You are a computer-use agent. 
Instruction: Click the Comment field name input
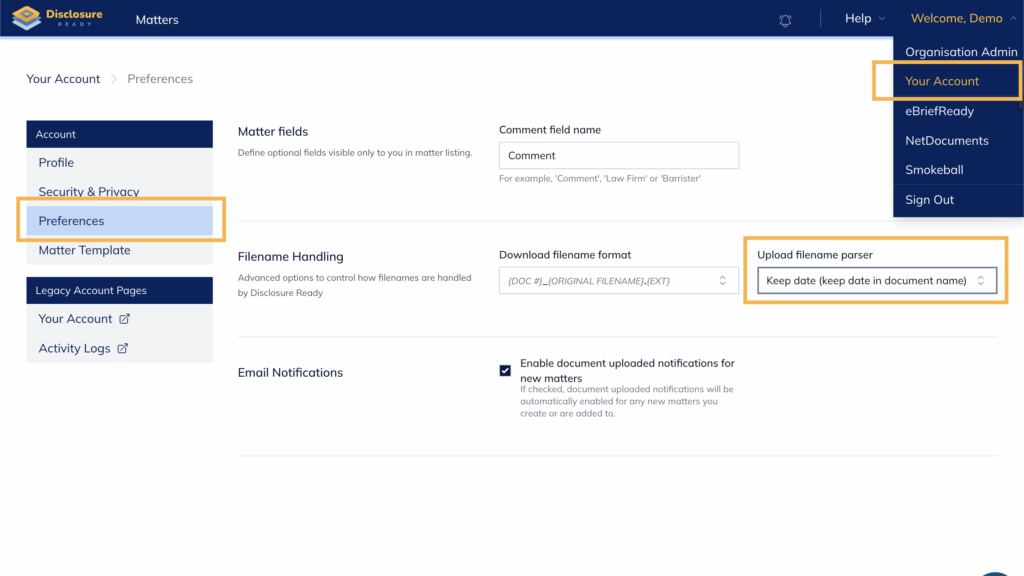click(618, 155)
